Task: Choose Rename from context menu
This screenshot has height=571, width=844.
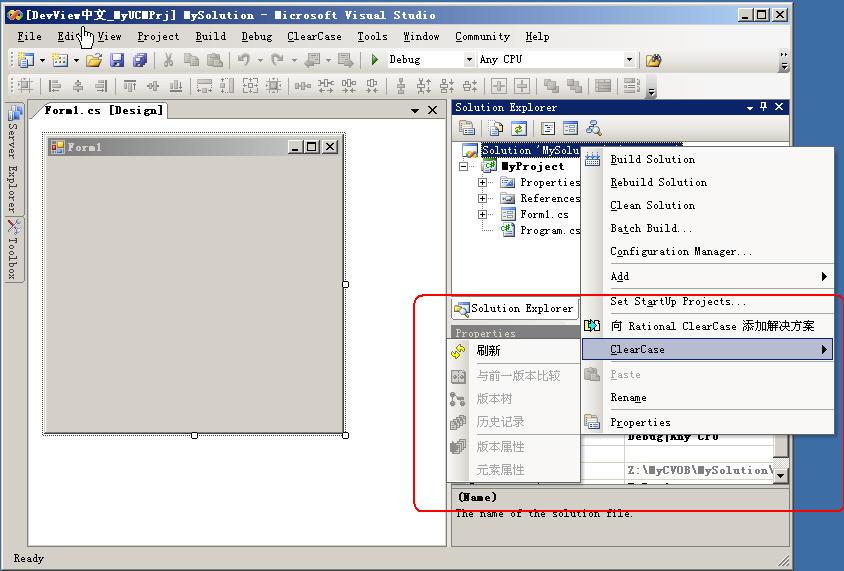Action: pos(708,398)
